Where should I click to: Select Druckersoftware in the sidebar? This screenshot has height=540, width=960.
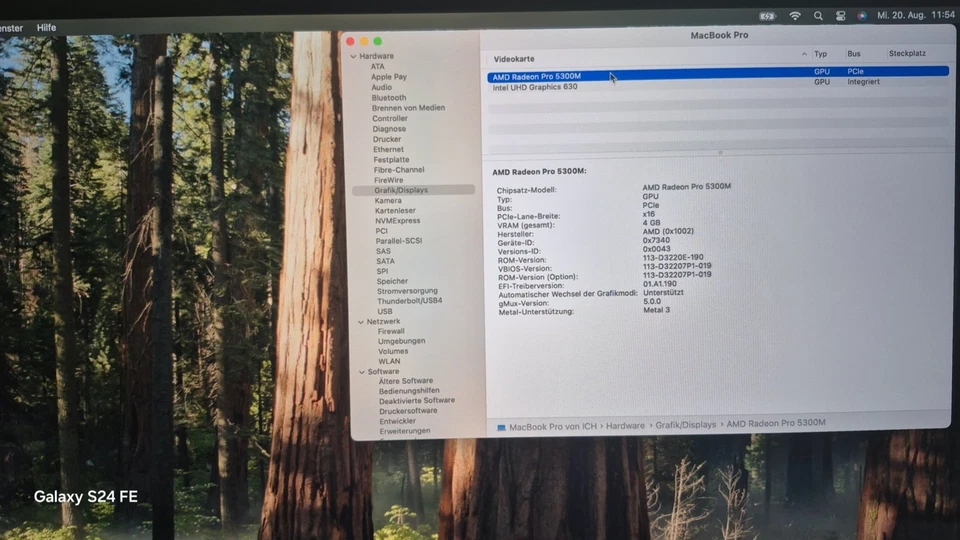(x=408, y=411)
